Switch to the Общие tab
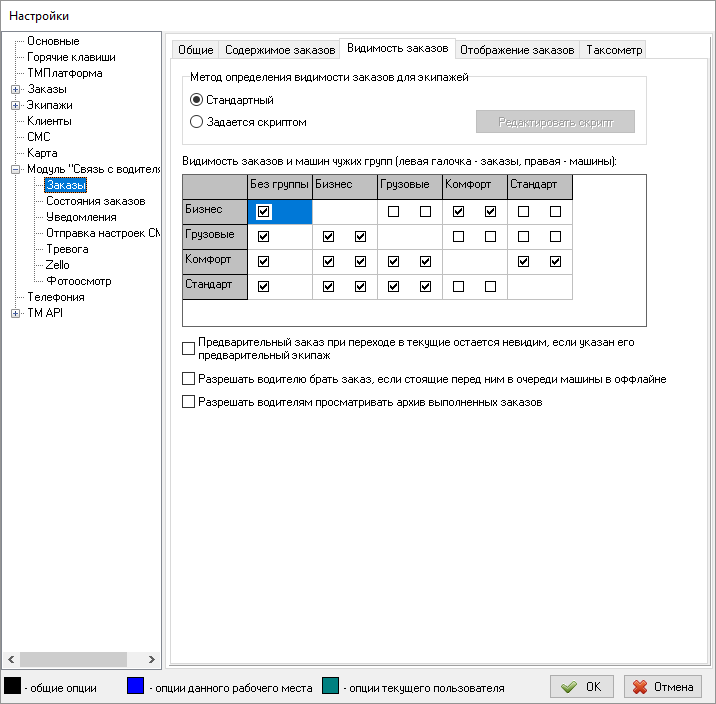Screen dimensions: 716x704 coord(195,50)
